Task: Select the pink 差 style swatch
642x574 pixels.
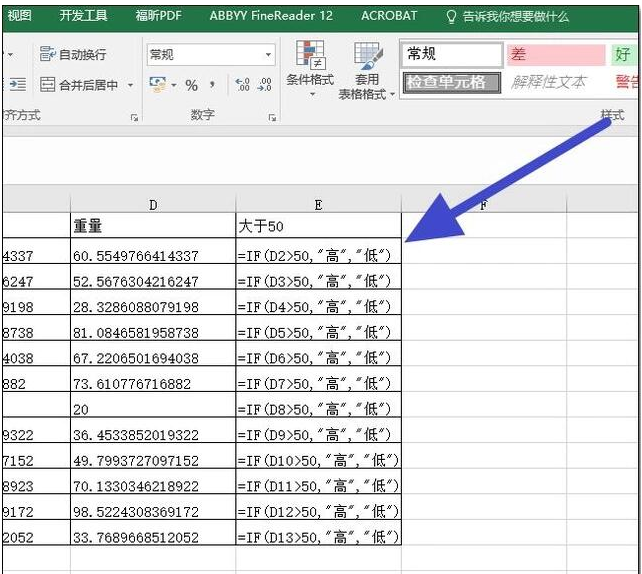Action: [x=556, y=54]
